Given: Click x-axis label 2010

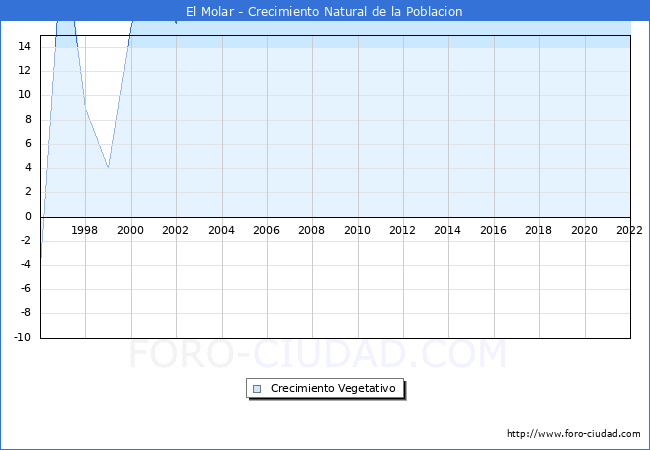Looking at the screenshot, I should pyautogui.click(x=357, y=230).
